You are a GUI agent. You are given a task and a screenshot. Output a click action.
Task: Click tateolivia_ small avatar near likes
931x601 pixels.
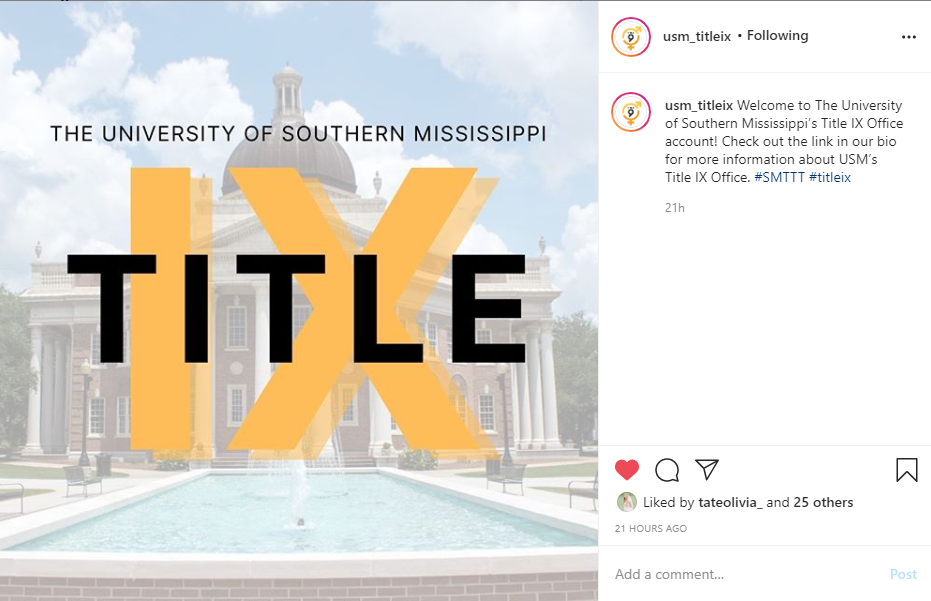click(x=626, y=502)
